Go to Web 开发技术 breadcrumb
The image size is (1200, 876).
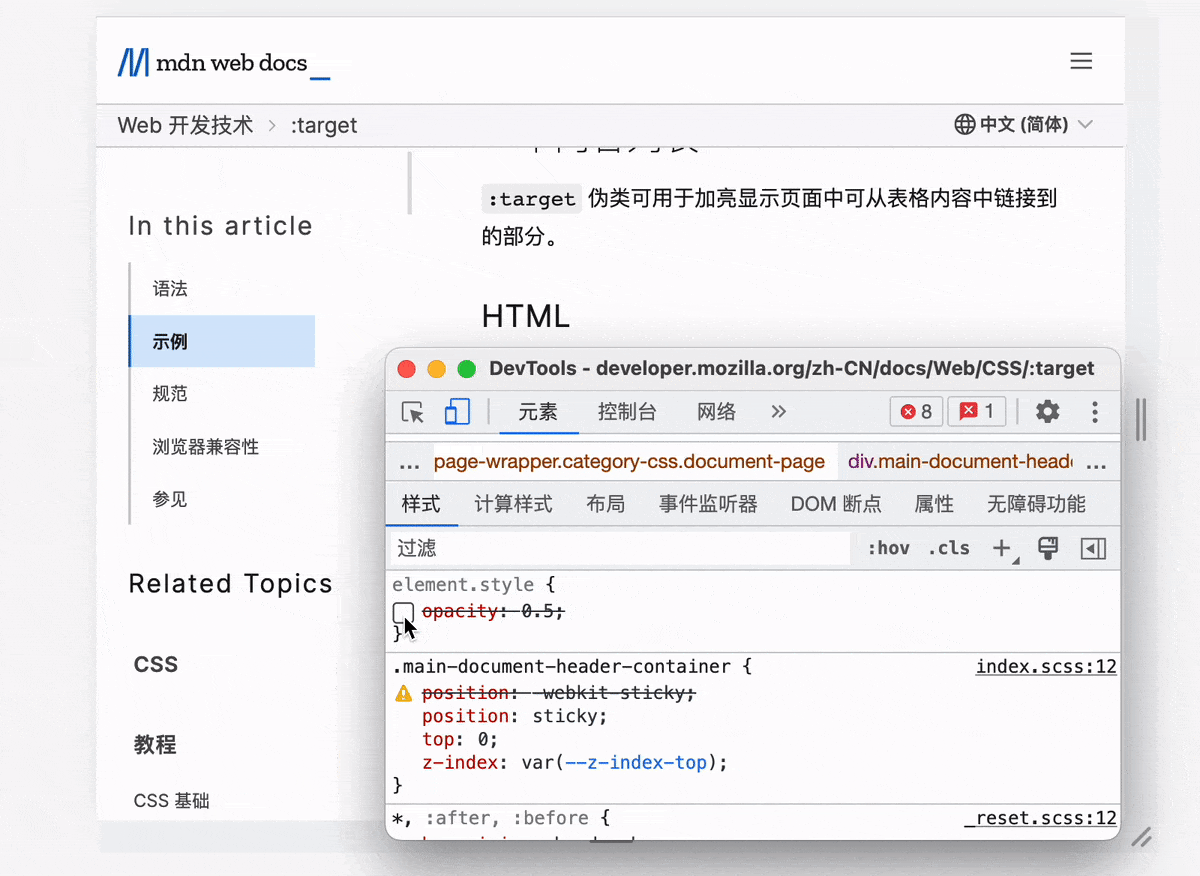pos(186,125)
